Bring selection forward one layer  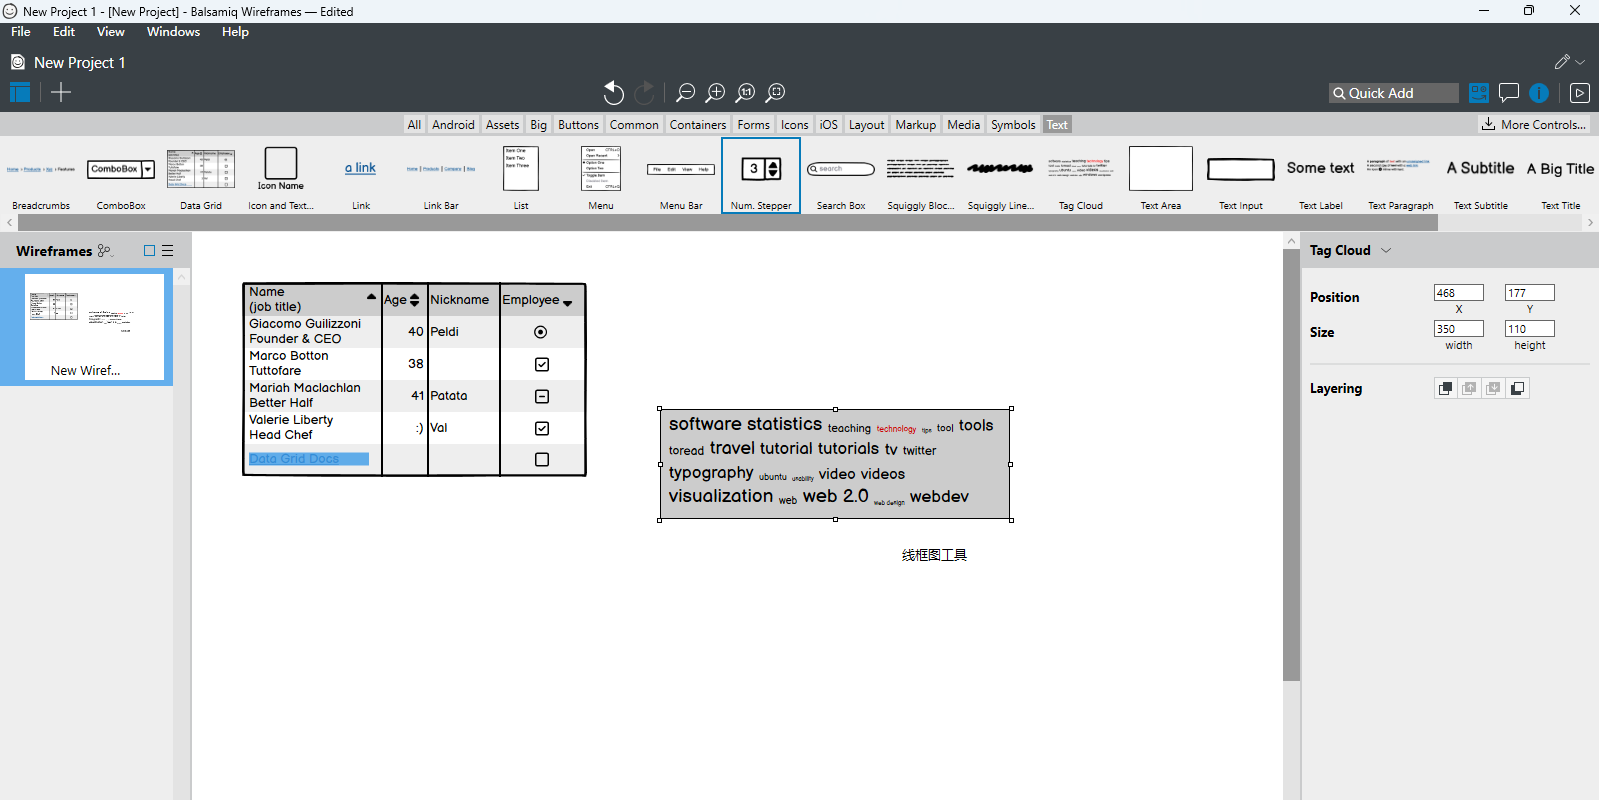[x=1469, y=388]
